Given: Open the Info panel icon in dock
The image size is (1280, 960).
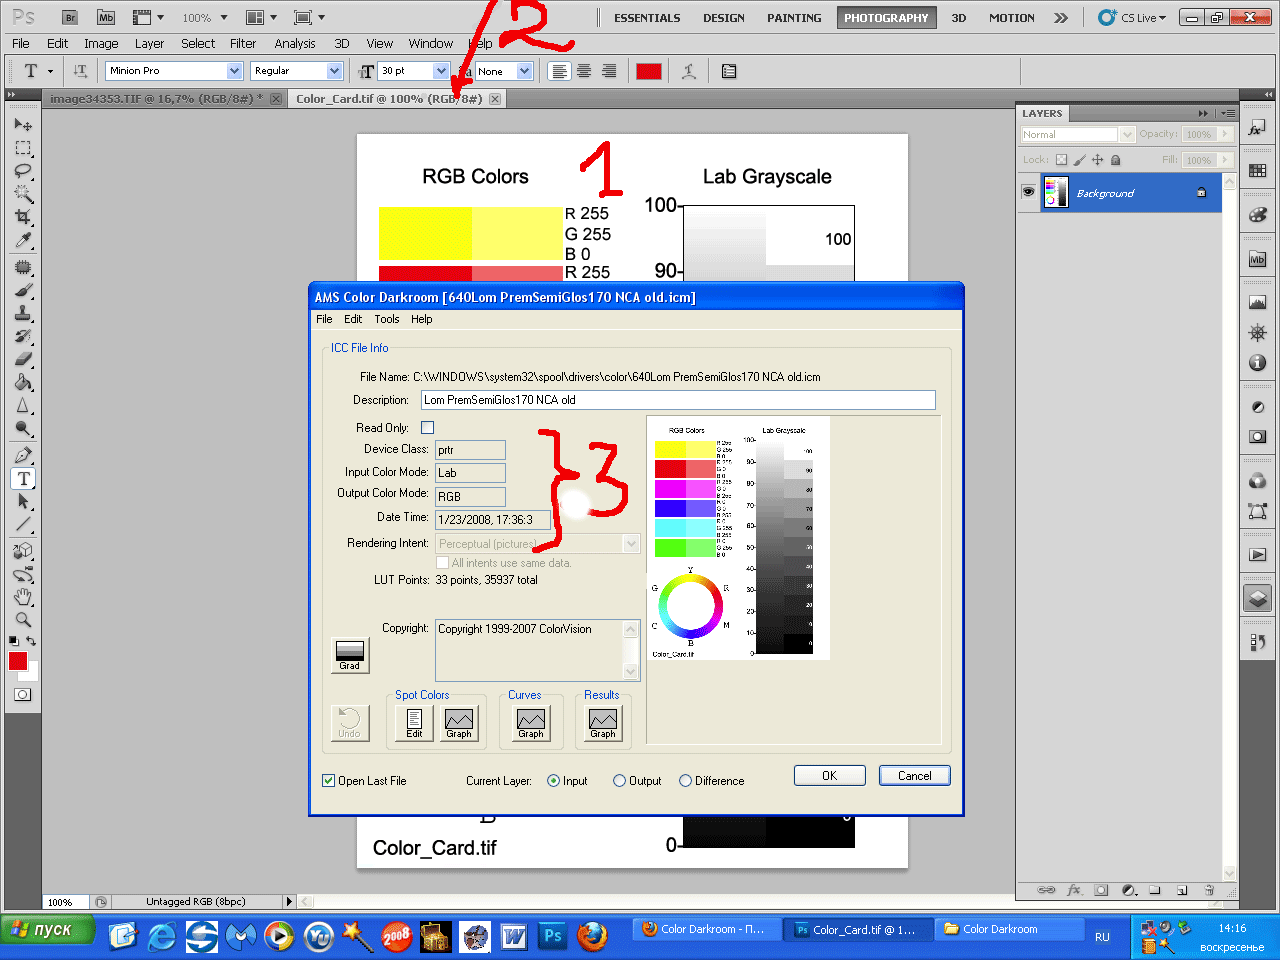Looking at the screenshot, I should (1258, 363).
